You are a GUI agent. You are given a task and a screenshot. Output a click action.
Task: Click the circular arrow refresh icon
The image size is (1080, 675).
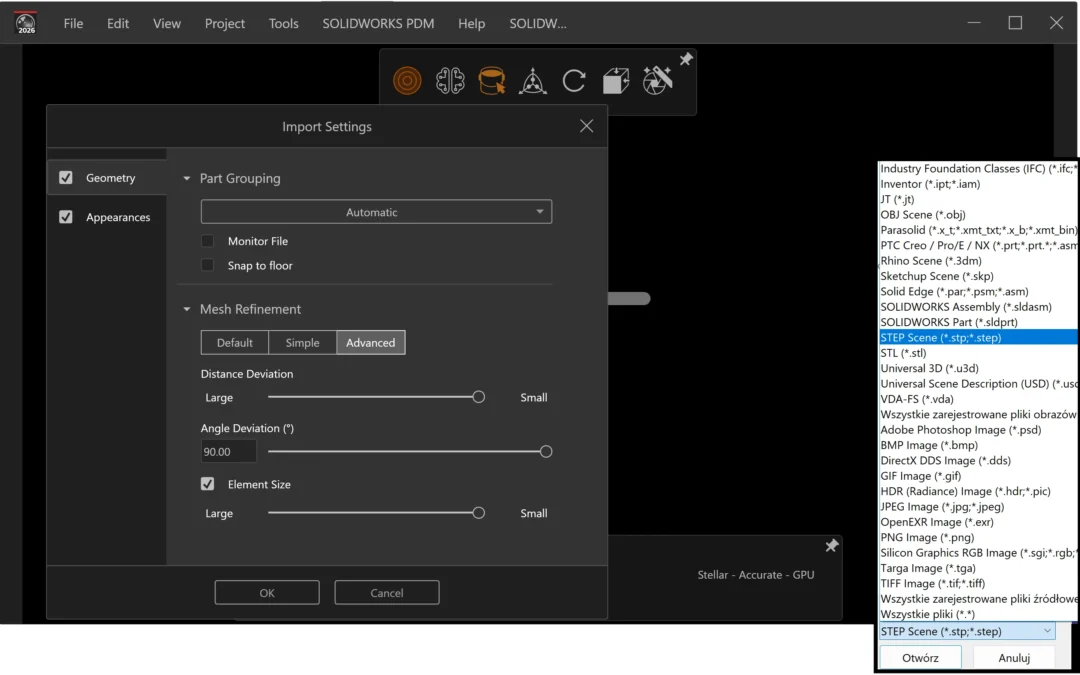tap(574, 81)
